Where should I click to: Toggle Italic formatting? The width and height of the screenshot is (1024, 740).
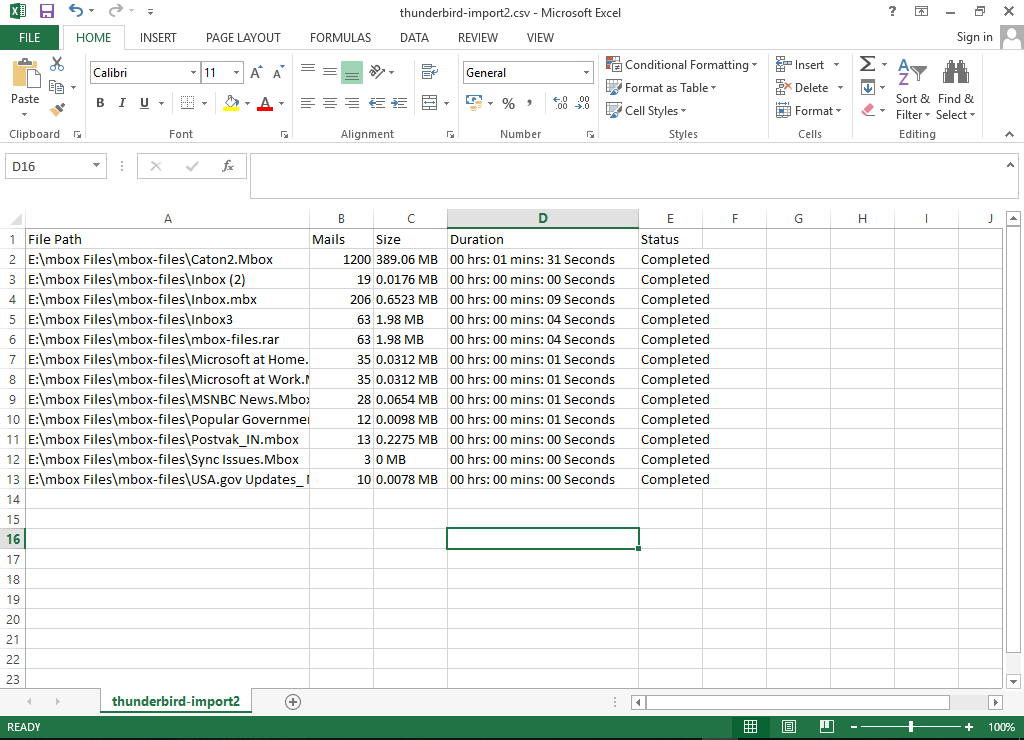click(x=122, y=103)
